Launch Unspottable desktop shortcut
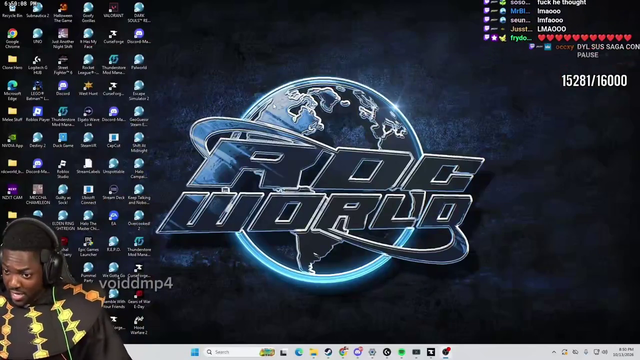The height and width of the screenshot is (360, 640). click(113, 167)
